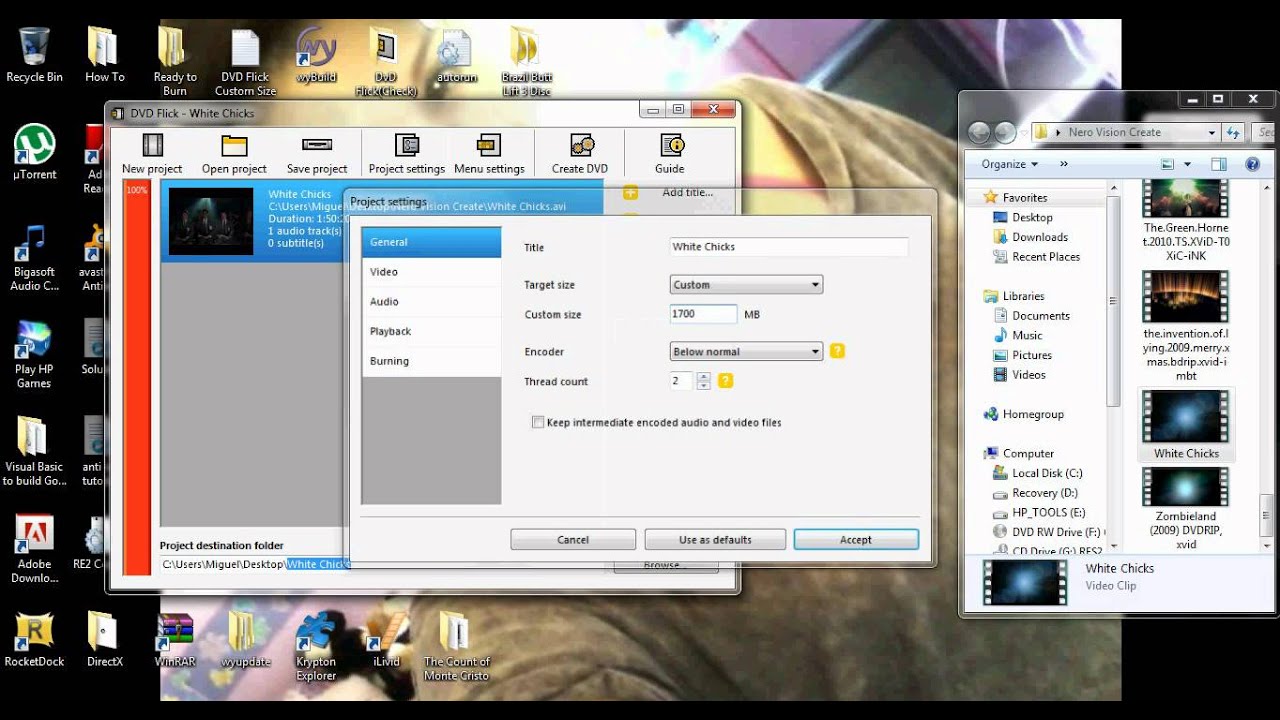Click the yellow help icon beside Encoder
The width and height of the screenshot is (1280, 720).
(838, 351)
